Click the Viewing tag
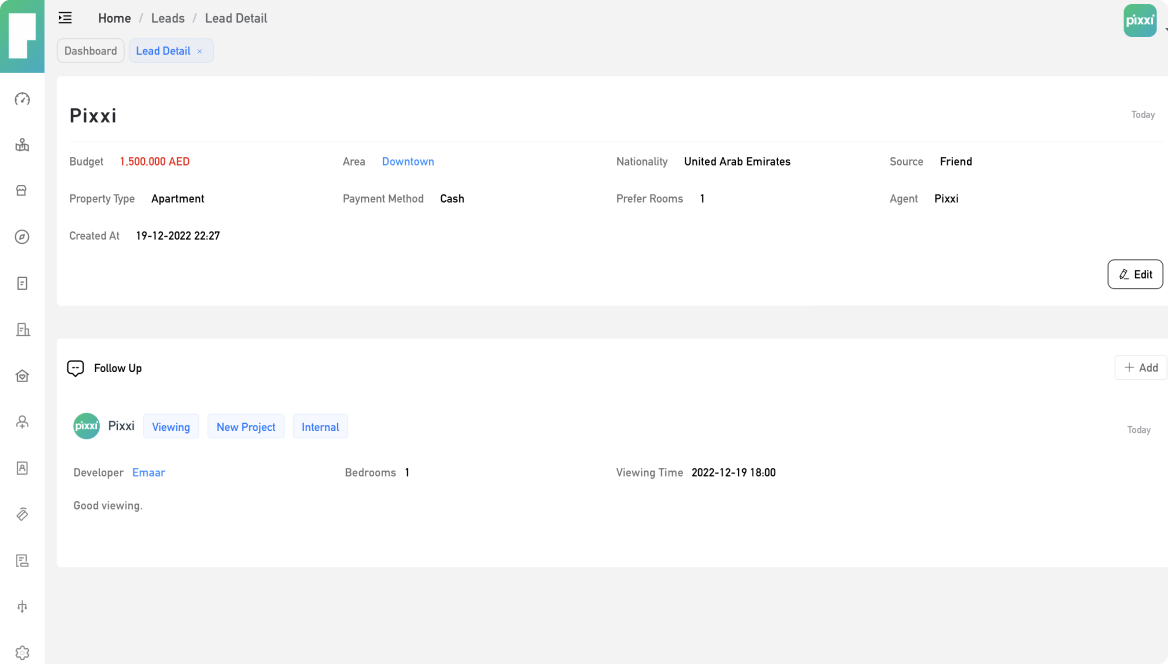Image resolution: width=1168 pixels, height=664 pixels. [x=171, y=427]
